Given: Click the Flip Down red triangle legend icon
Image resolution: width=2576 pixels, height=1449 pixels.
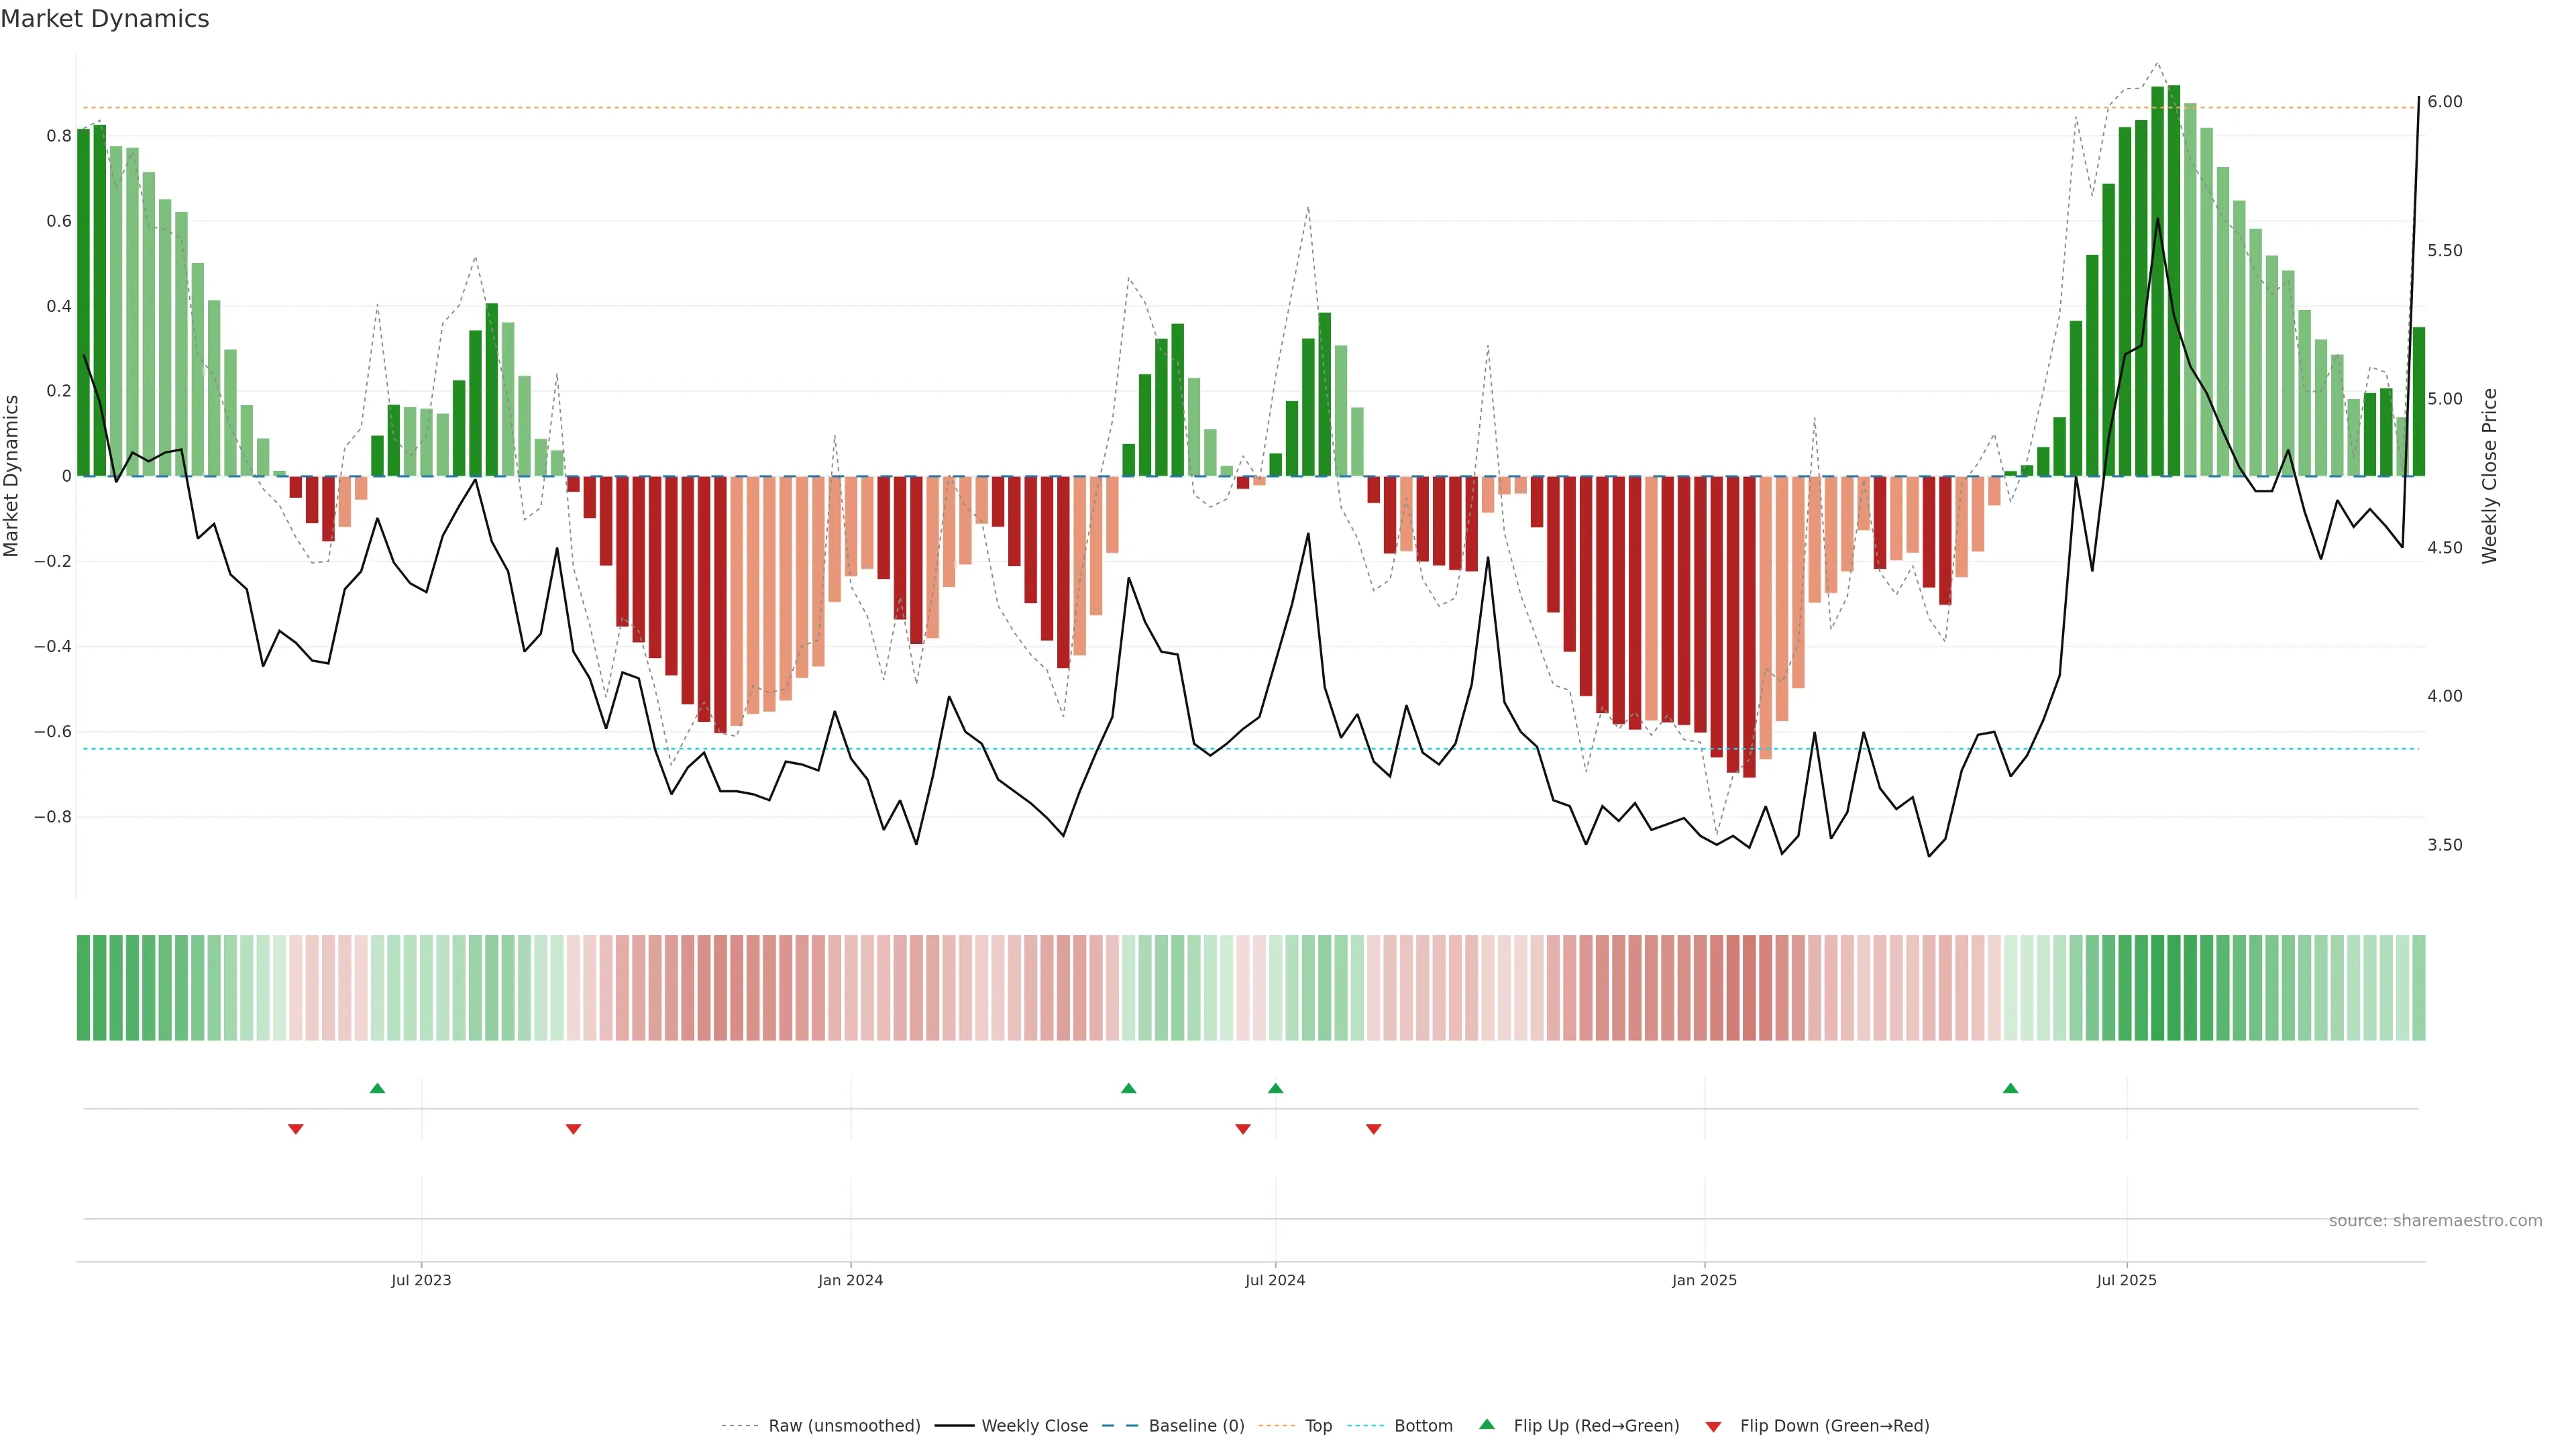Looking at the screenshot, I should (1713, 1426).
